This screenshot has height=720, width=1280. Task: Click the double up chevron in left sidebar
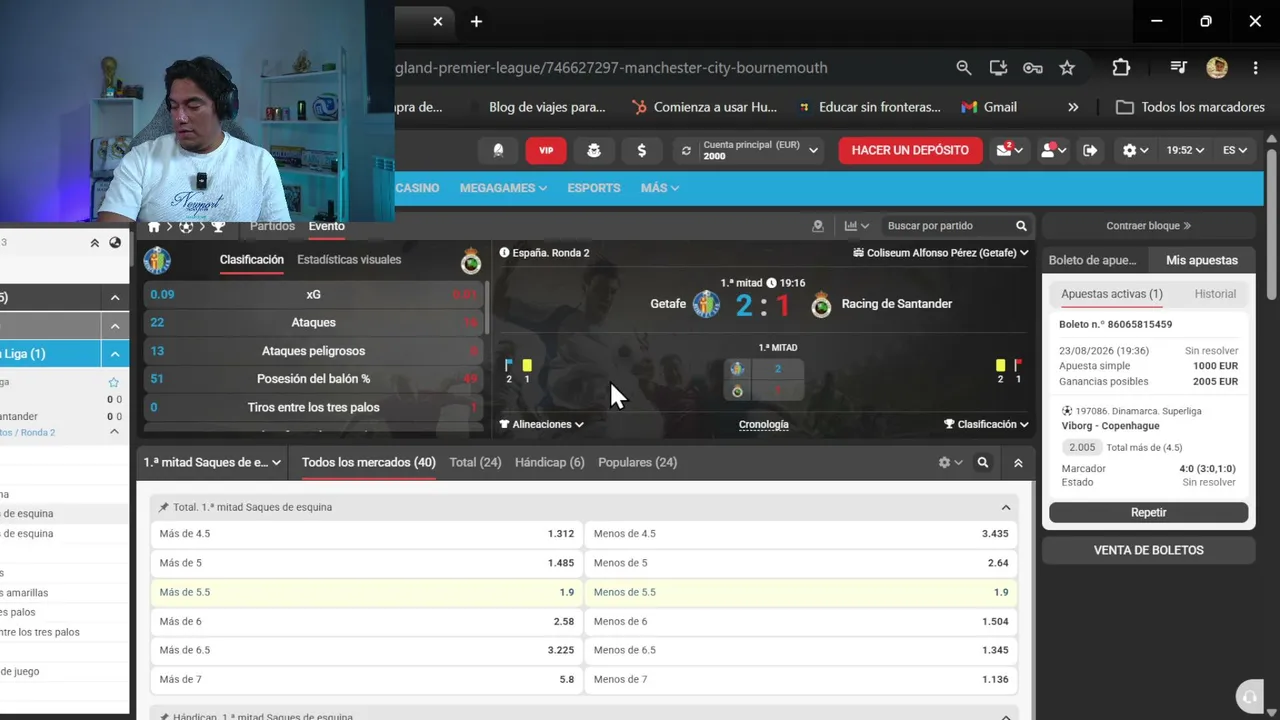[95, 242]
